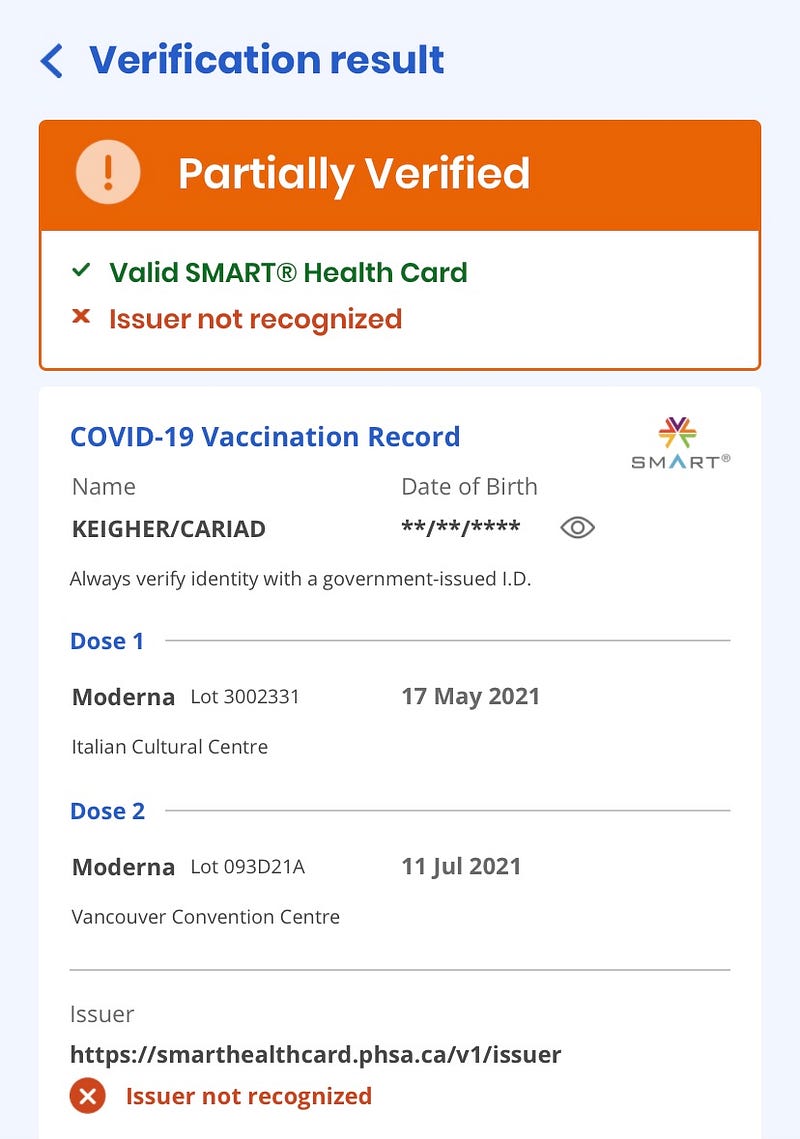Viewport: 800px width, 1139px height.
Task: Select the Dose 1 section header
Action: click(x=107, y=641)
